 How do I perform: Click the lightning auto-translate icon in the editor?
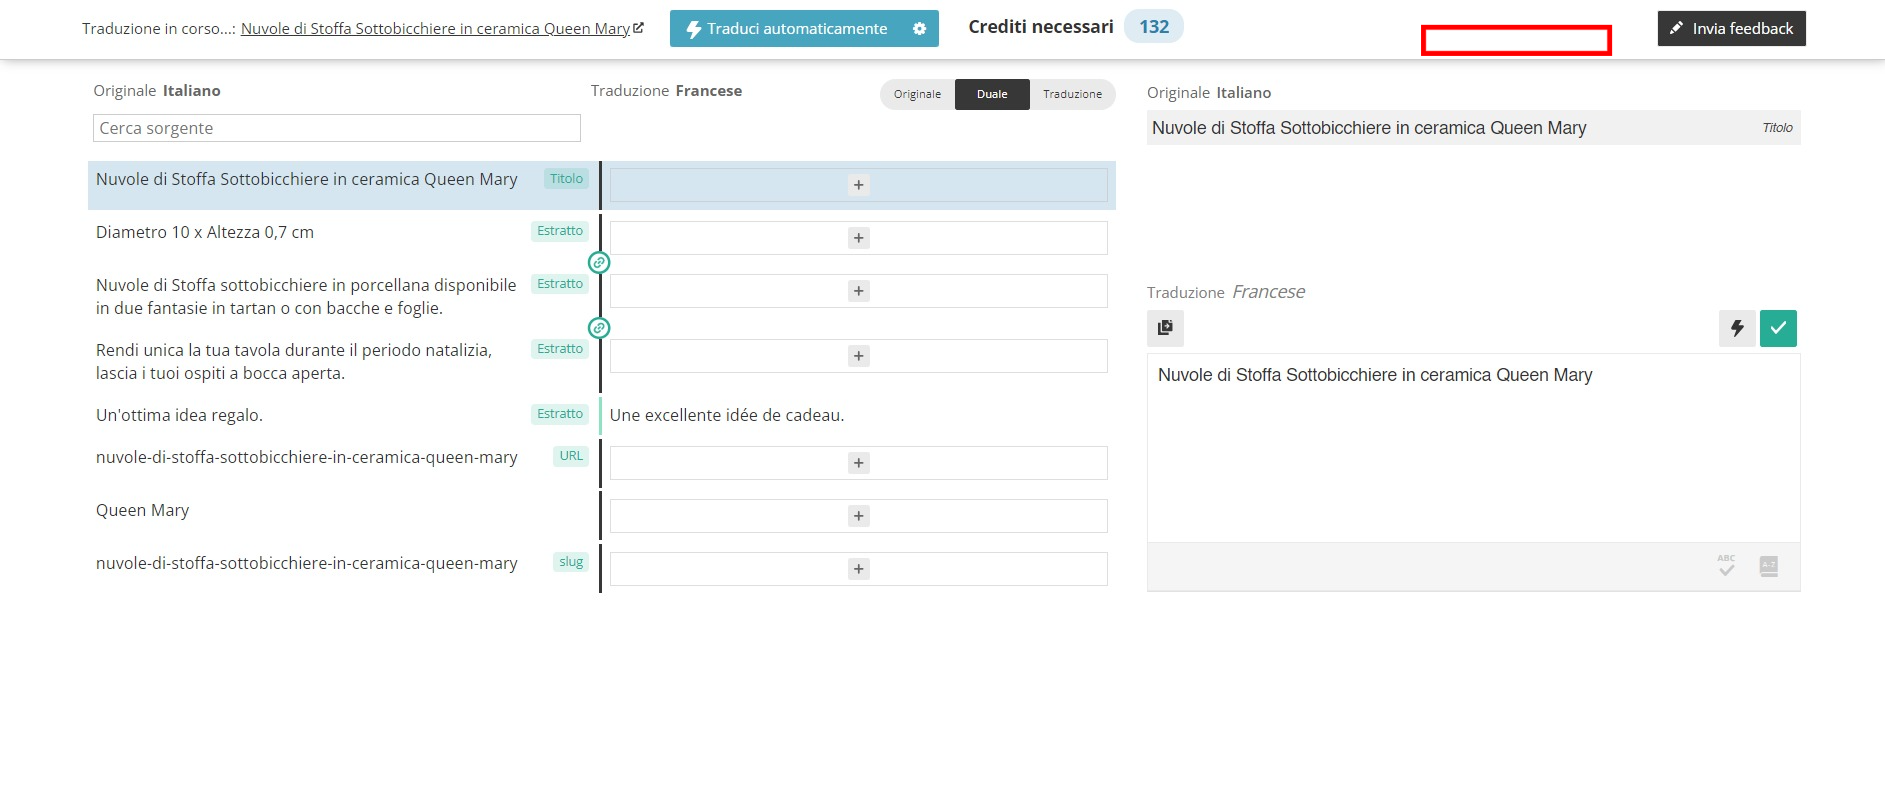[x=1737, y=328]
